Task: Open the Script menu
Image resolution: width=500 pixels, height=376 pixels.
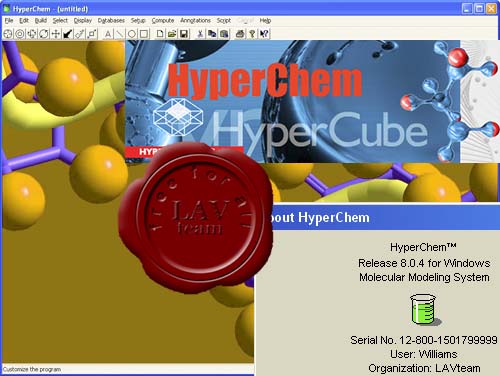Action: point(224,21)
